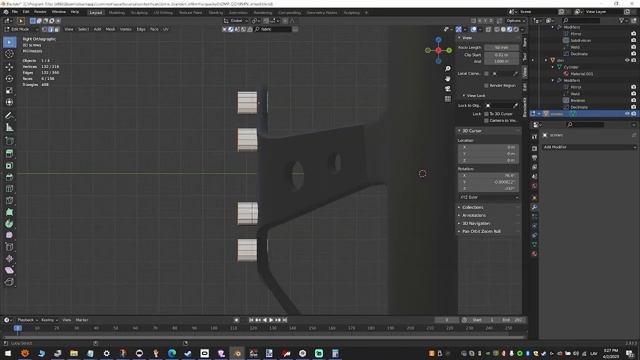Choose the Bevel tool
This screenshot has height=360, width=640.
click(9, 177)
